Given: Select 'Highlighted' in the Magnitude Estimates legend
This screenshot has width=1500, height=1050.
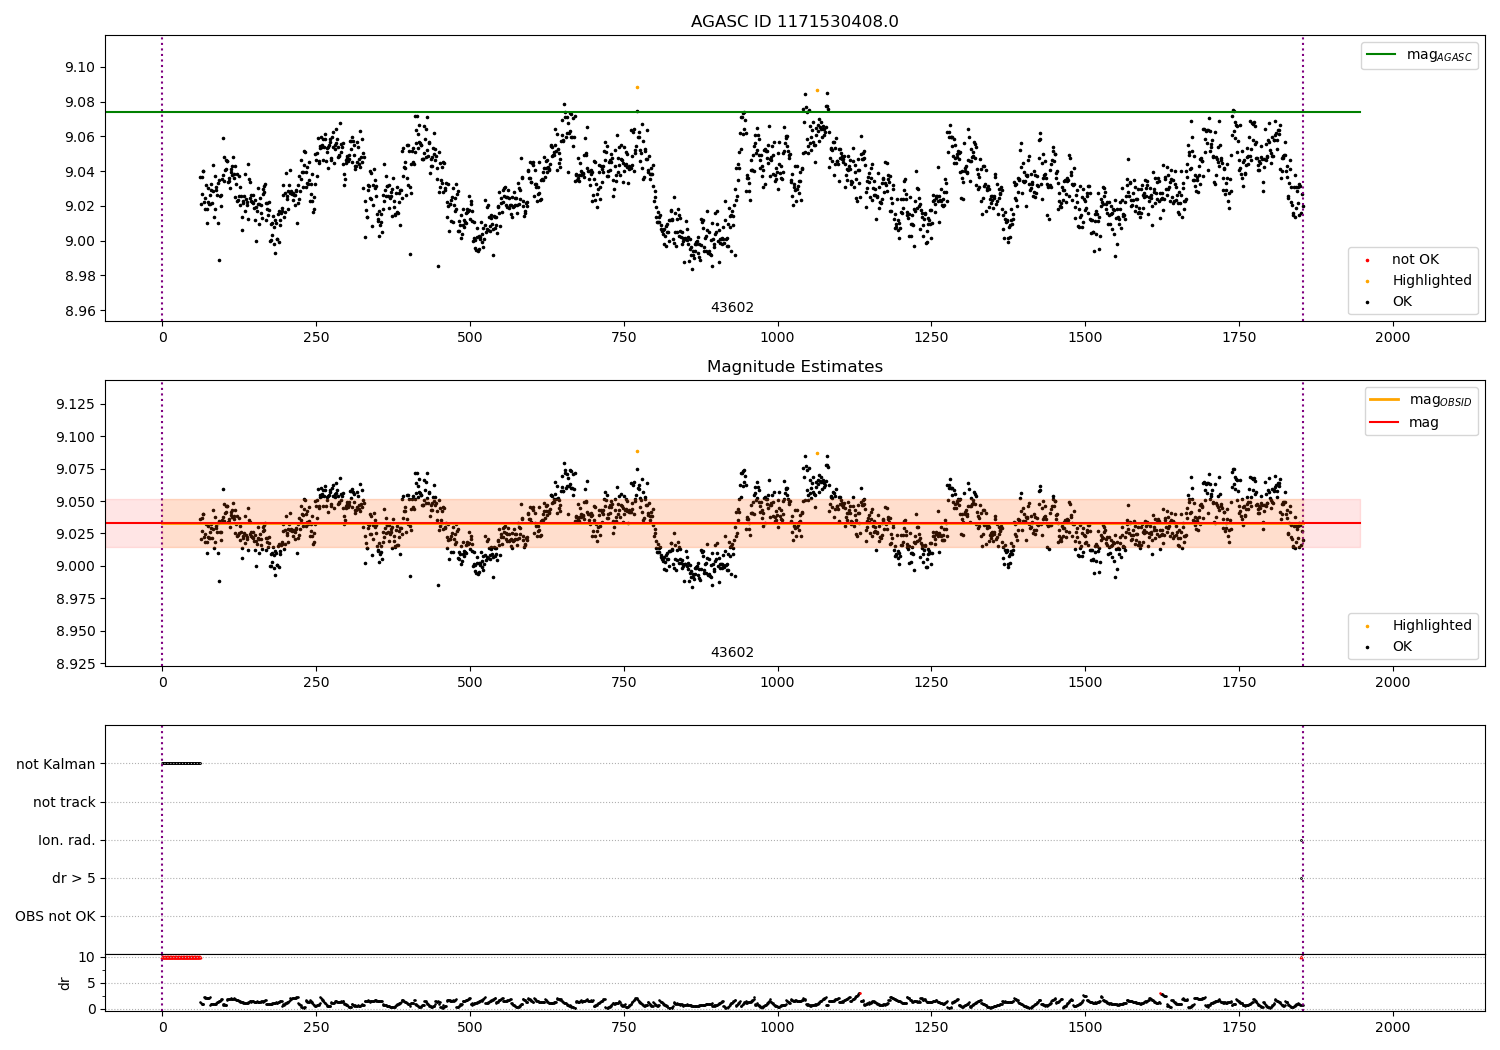Looking at the screenshot, I should [x=1432, y=626].
